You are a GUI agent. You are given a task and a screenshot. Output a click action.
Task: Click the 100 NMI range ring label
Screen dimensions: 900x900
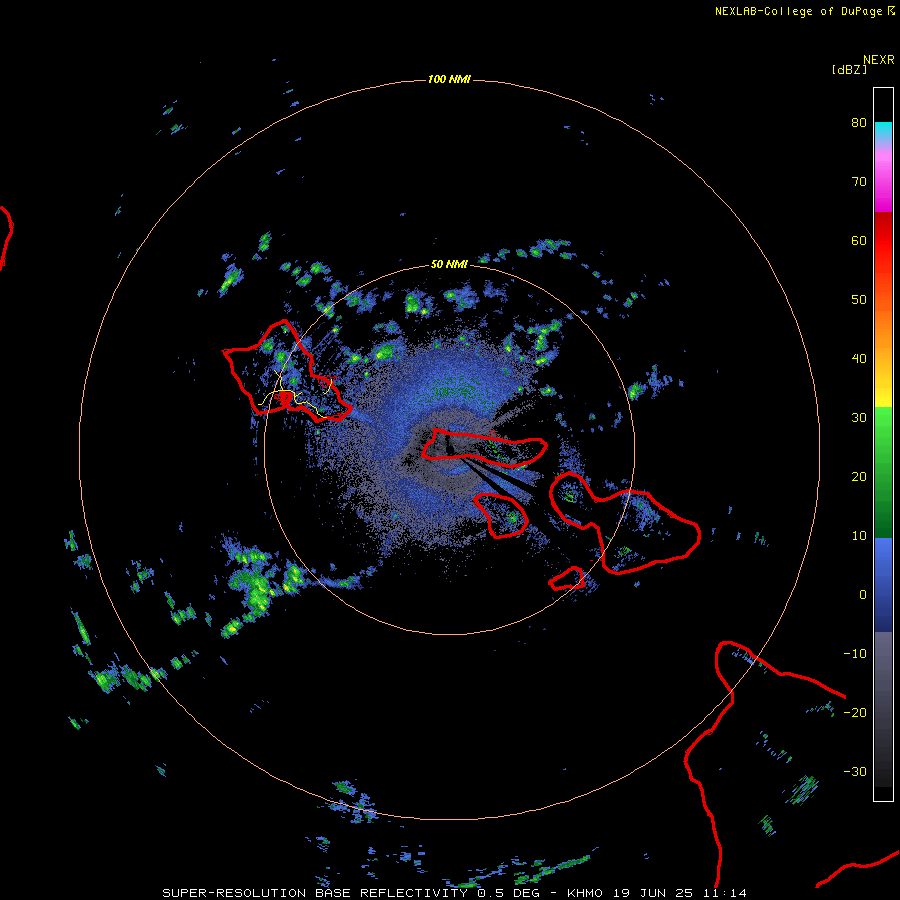pyautogui.click(x=449, y=79)
